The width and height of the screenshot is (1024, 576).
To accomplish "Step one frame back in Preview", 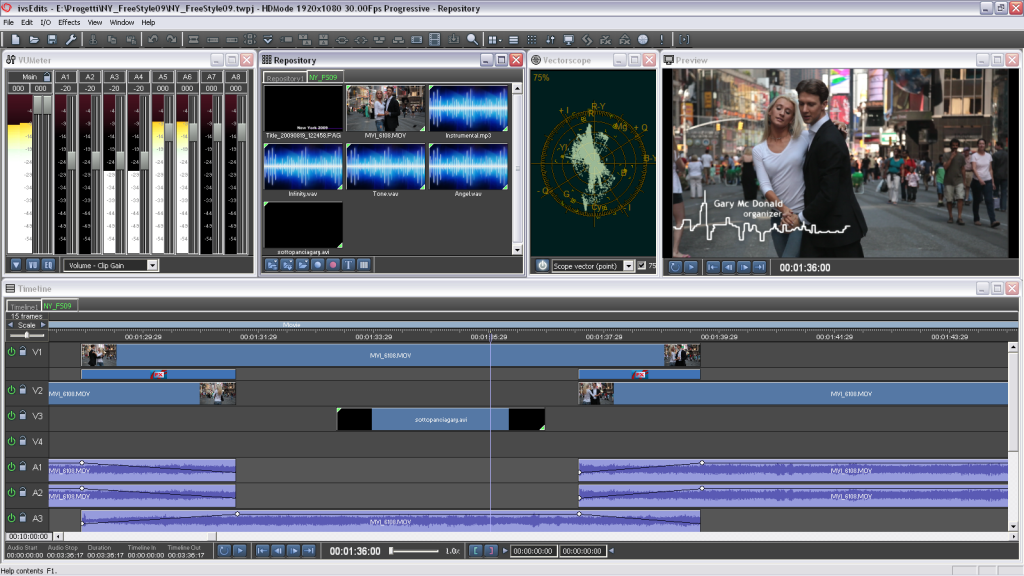I will coord(728,267).
